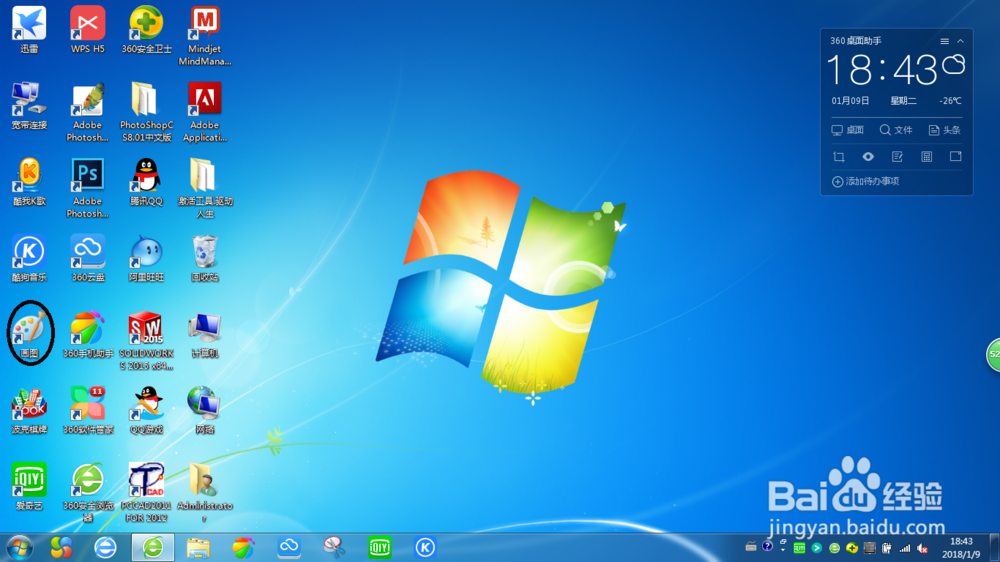Select the SOLIDWORKS 2015 x64 icon
The image size is (1000, 562).
point(146,341)
